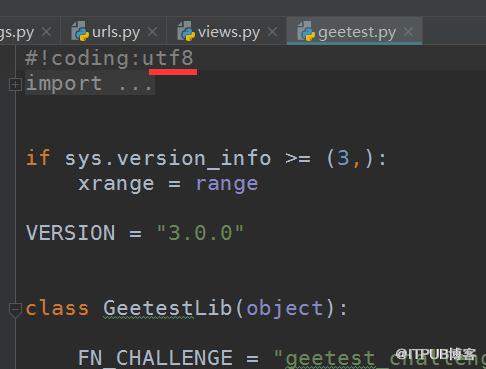The width and height of the screenshot is (486, 369).
Task: Expand the folded import block
Action: coord(15,84)
